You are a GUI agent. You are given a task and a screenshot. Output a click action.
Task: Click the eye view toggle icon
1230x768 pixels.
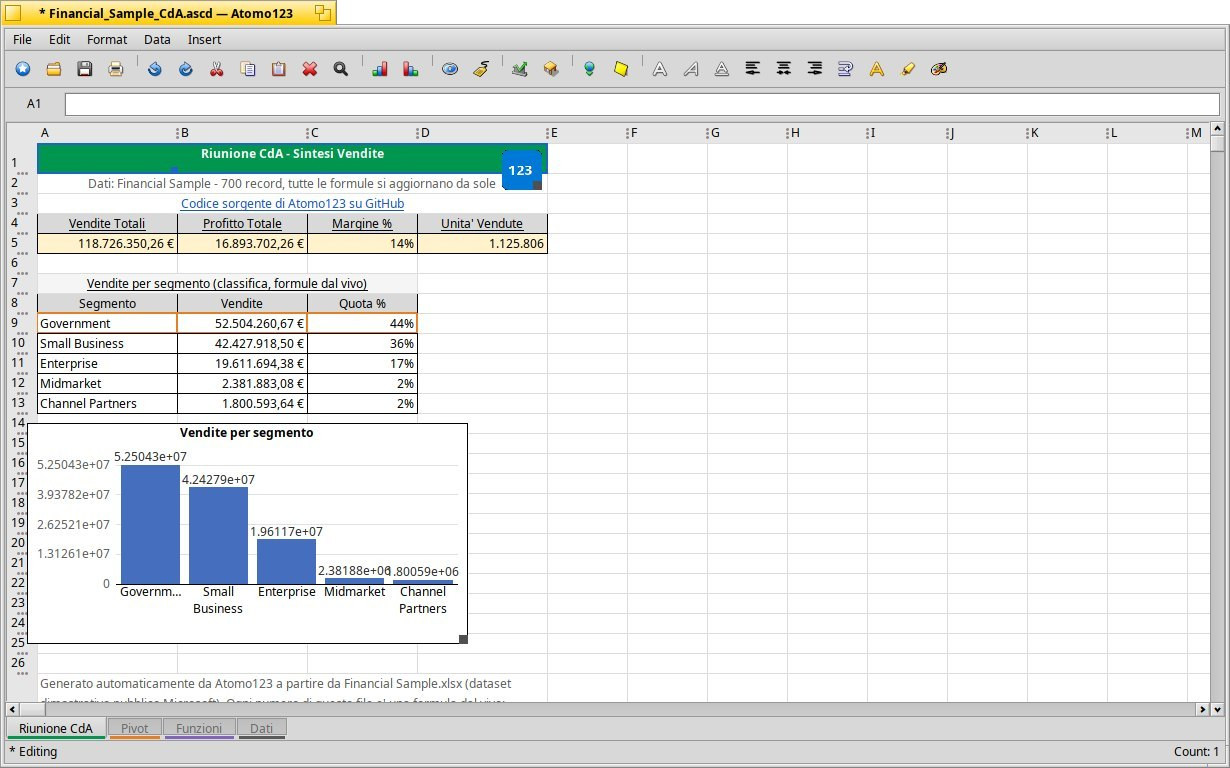tap(450, 69)
